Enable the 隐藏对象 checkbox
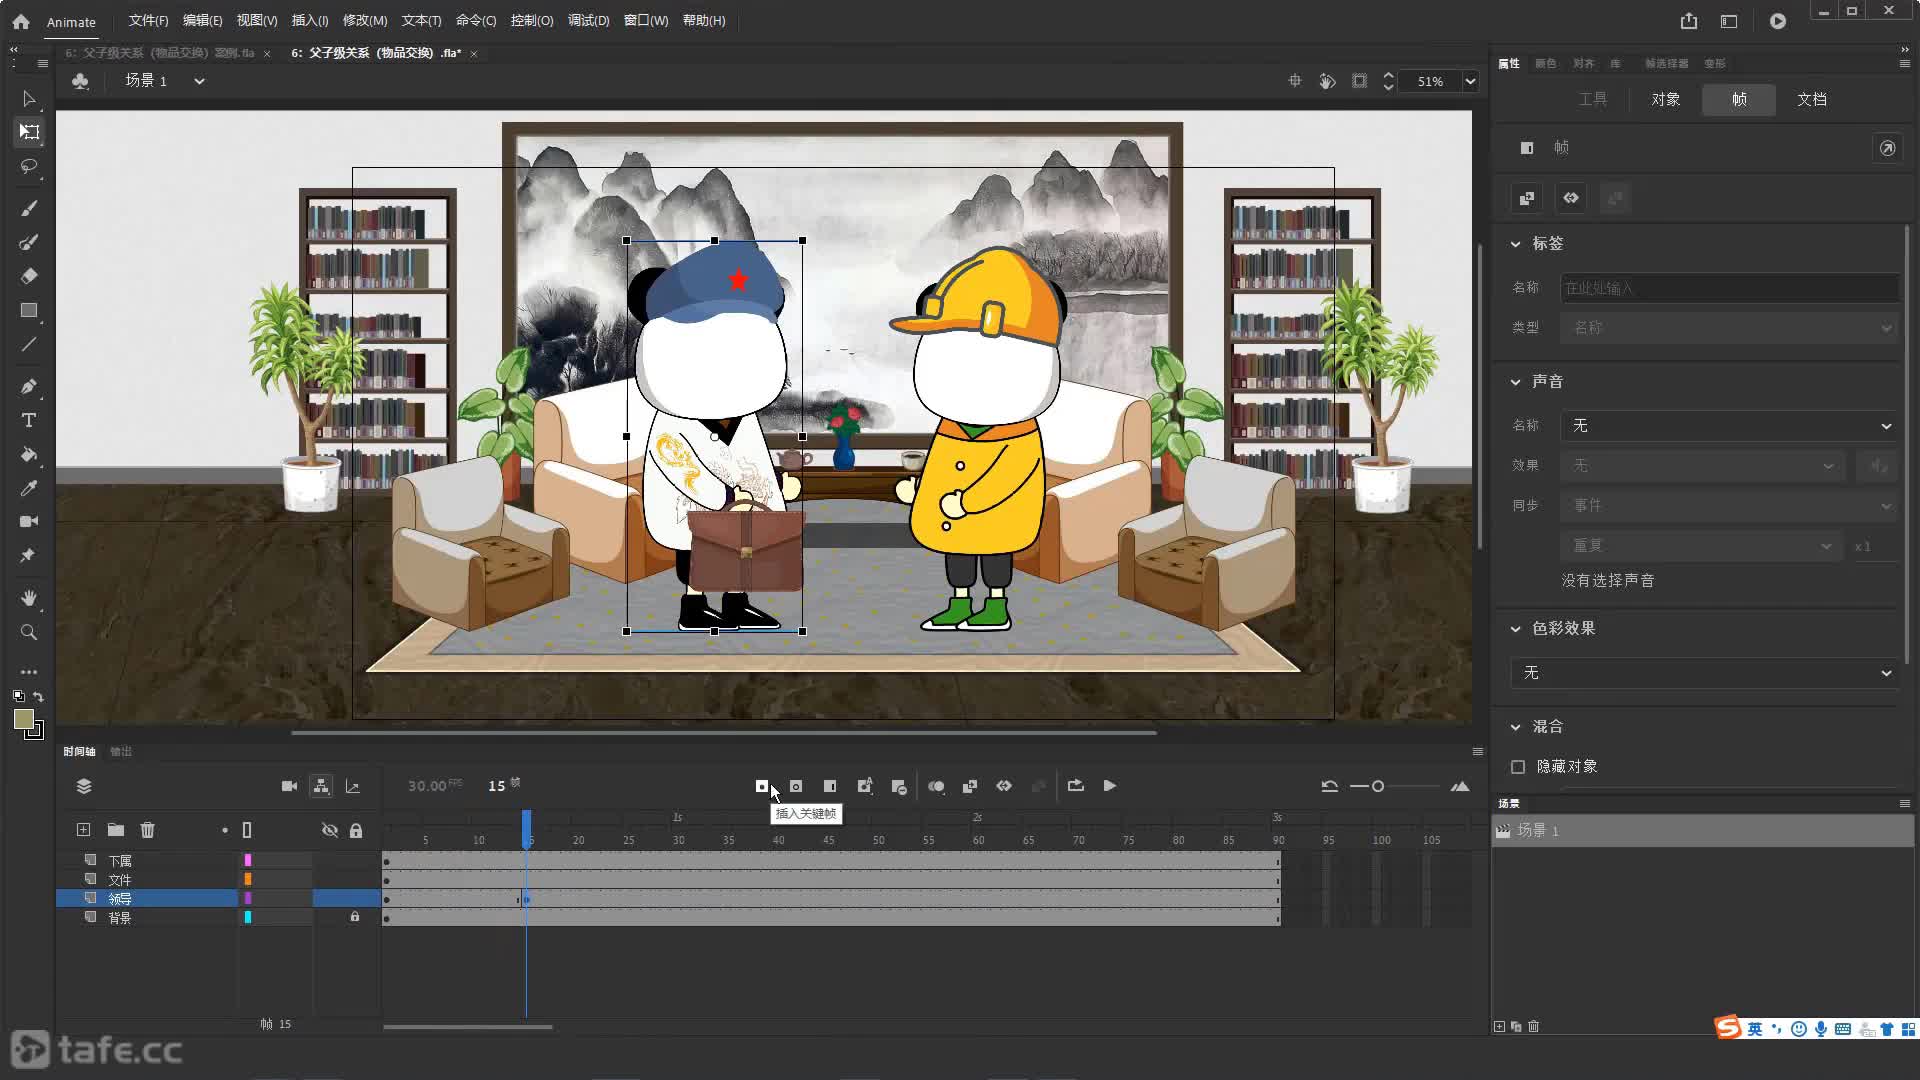Screen dimensions: 1920x1080 tap(1518, 766)
